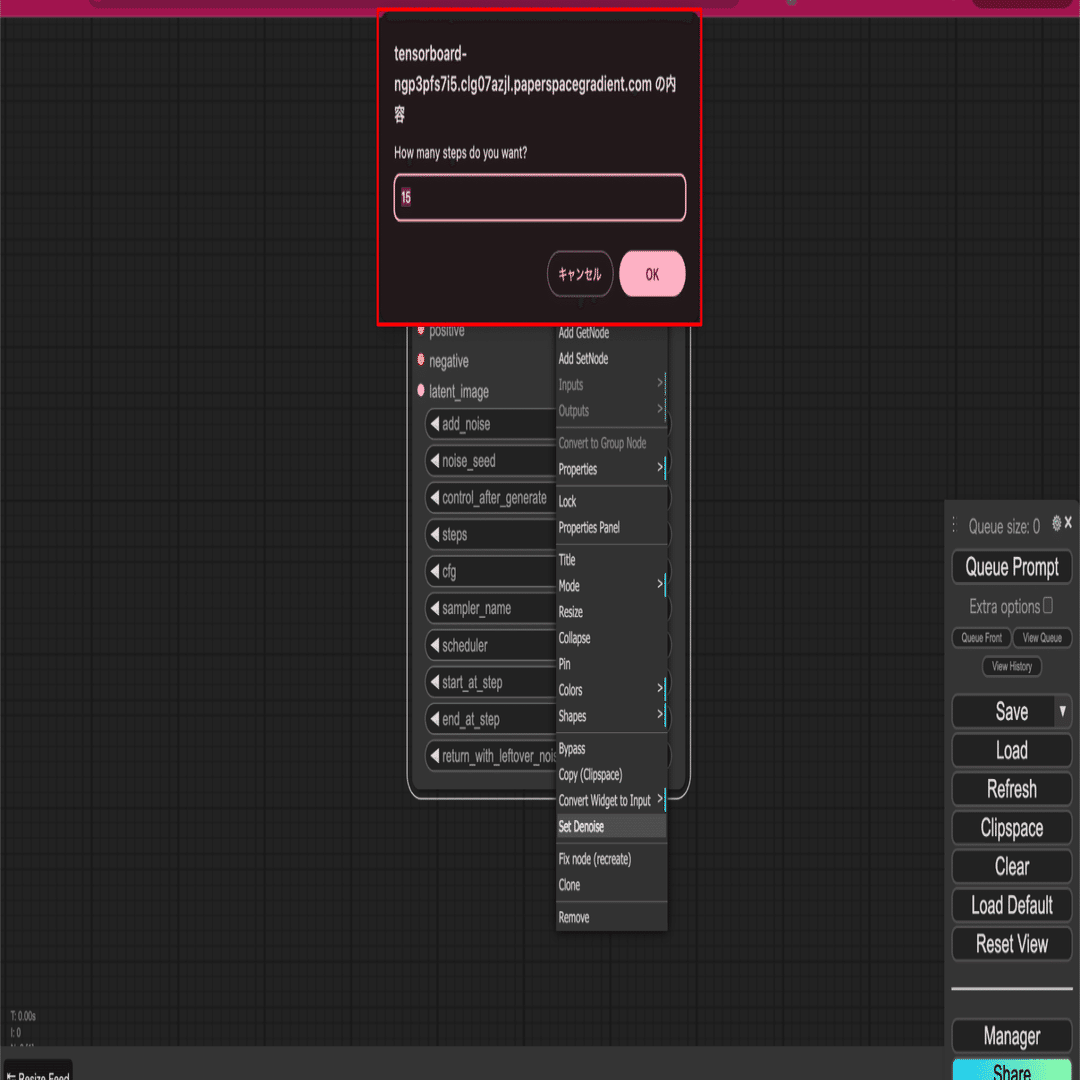
Task: Select Collapse in the context menu
Action: (x=611, y=638)
